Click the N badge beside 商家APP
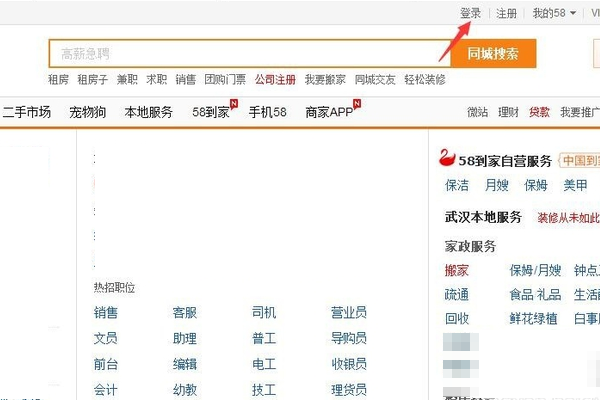600x400 pixels. coord(357,103)
